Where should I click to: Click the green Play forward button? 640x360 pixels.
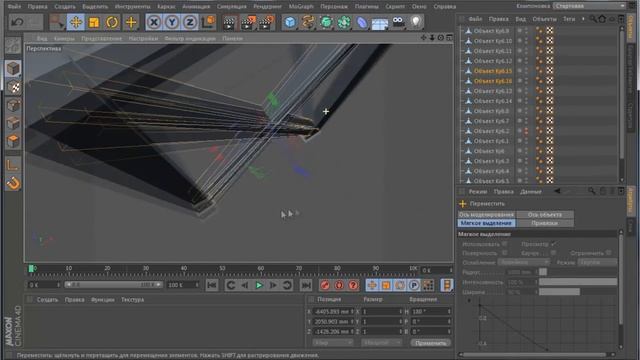tap(259, 285)
